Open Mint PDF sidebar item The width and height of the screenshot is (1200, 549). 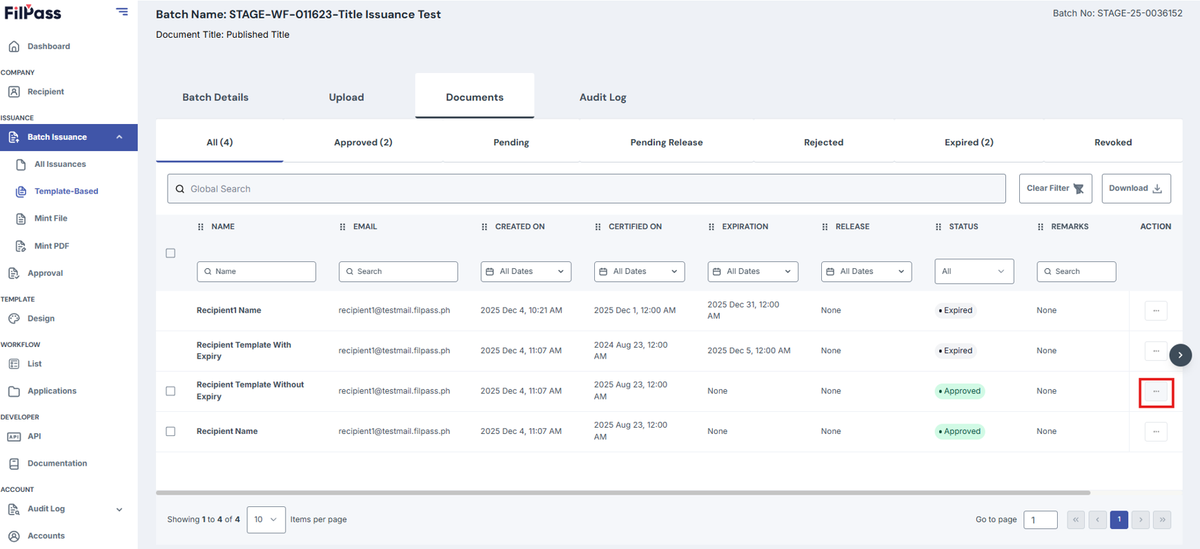coord(51,245)
